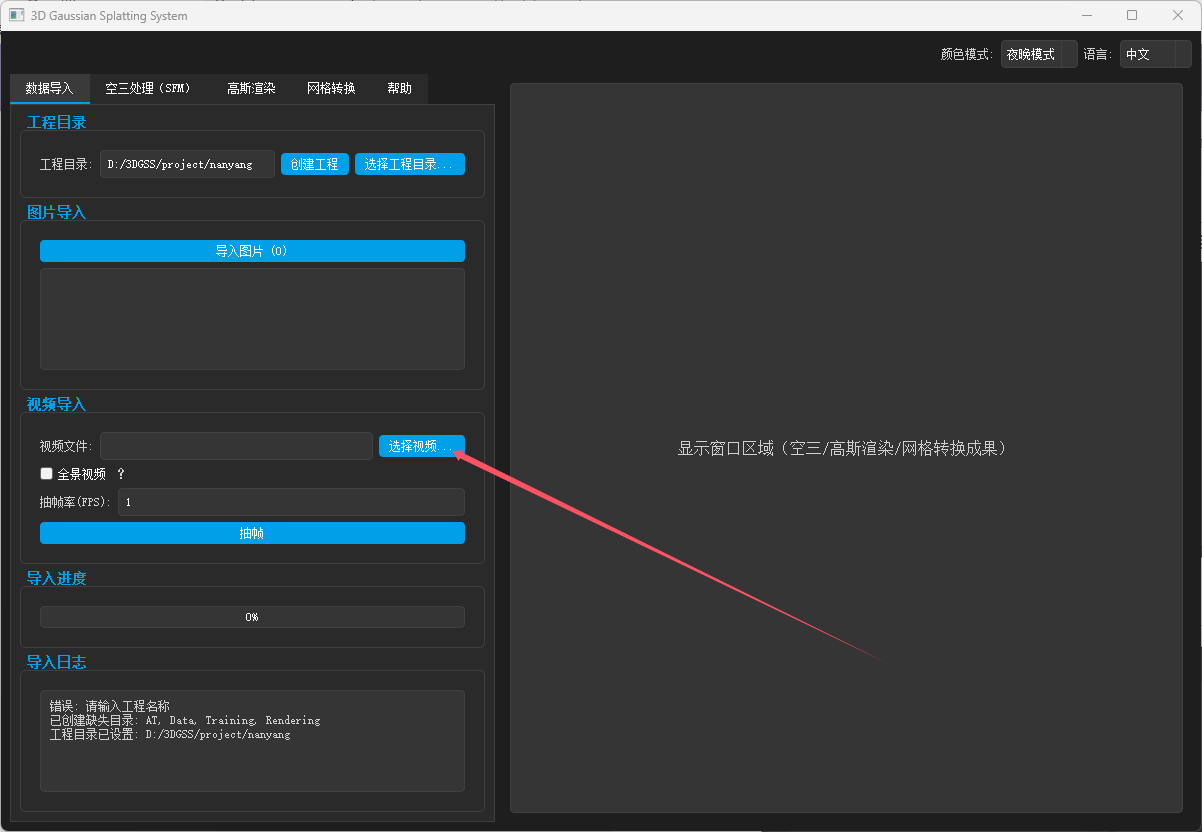The image size is (1202, 832).
Task: Open the 空三处理 (SFM) tab
Action: click(148, 88)
